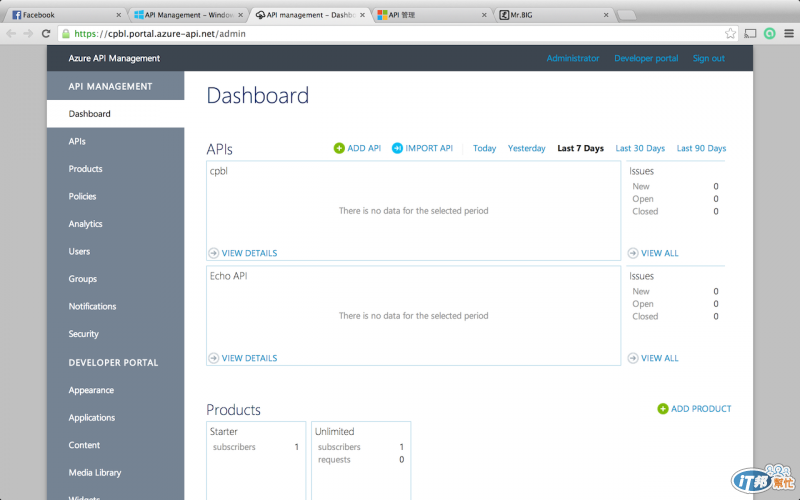
Task: Click arrow icon beside cpbl VIEW ALL
Action: coord(633,253)
